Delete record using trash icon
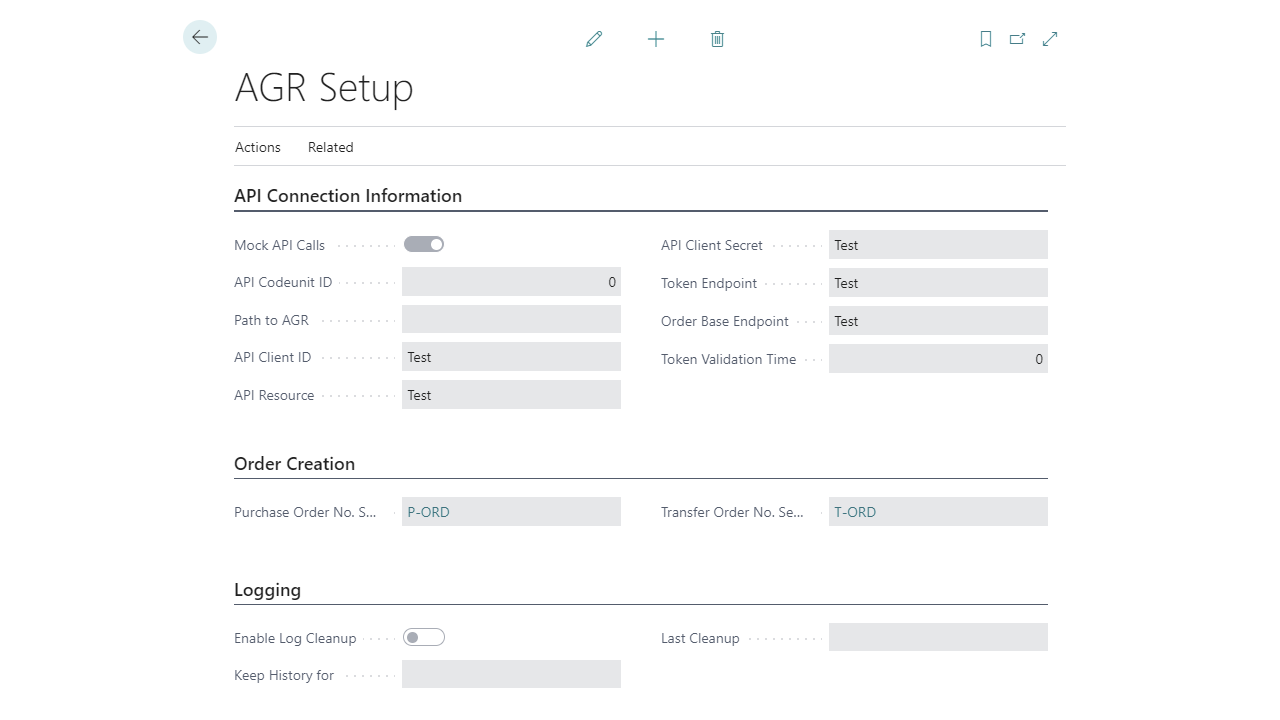This screenshot has height=720, width=1280. (x=717, y=39)
